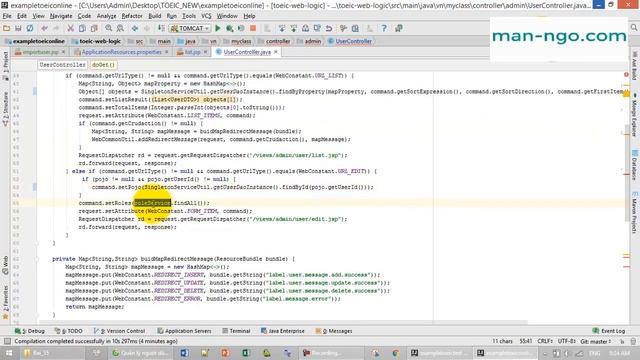Click the CRLF line separator selector
Image resolution: width=640 pixels, height=360 pixels.
coord(545,341)
